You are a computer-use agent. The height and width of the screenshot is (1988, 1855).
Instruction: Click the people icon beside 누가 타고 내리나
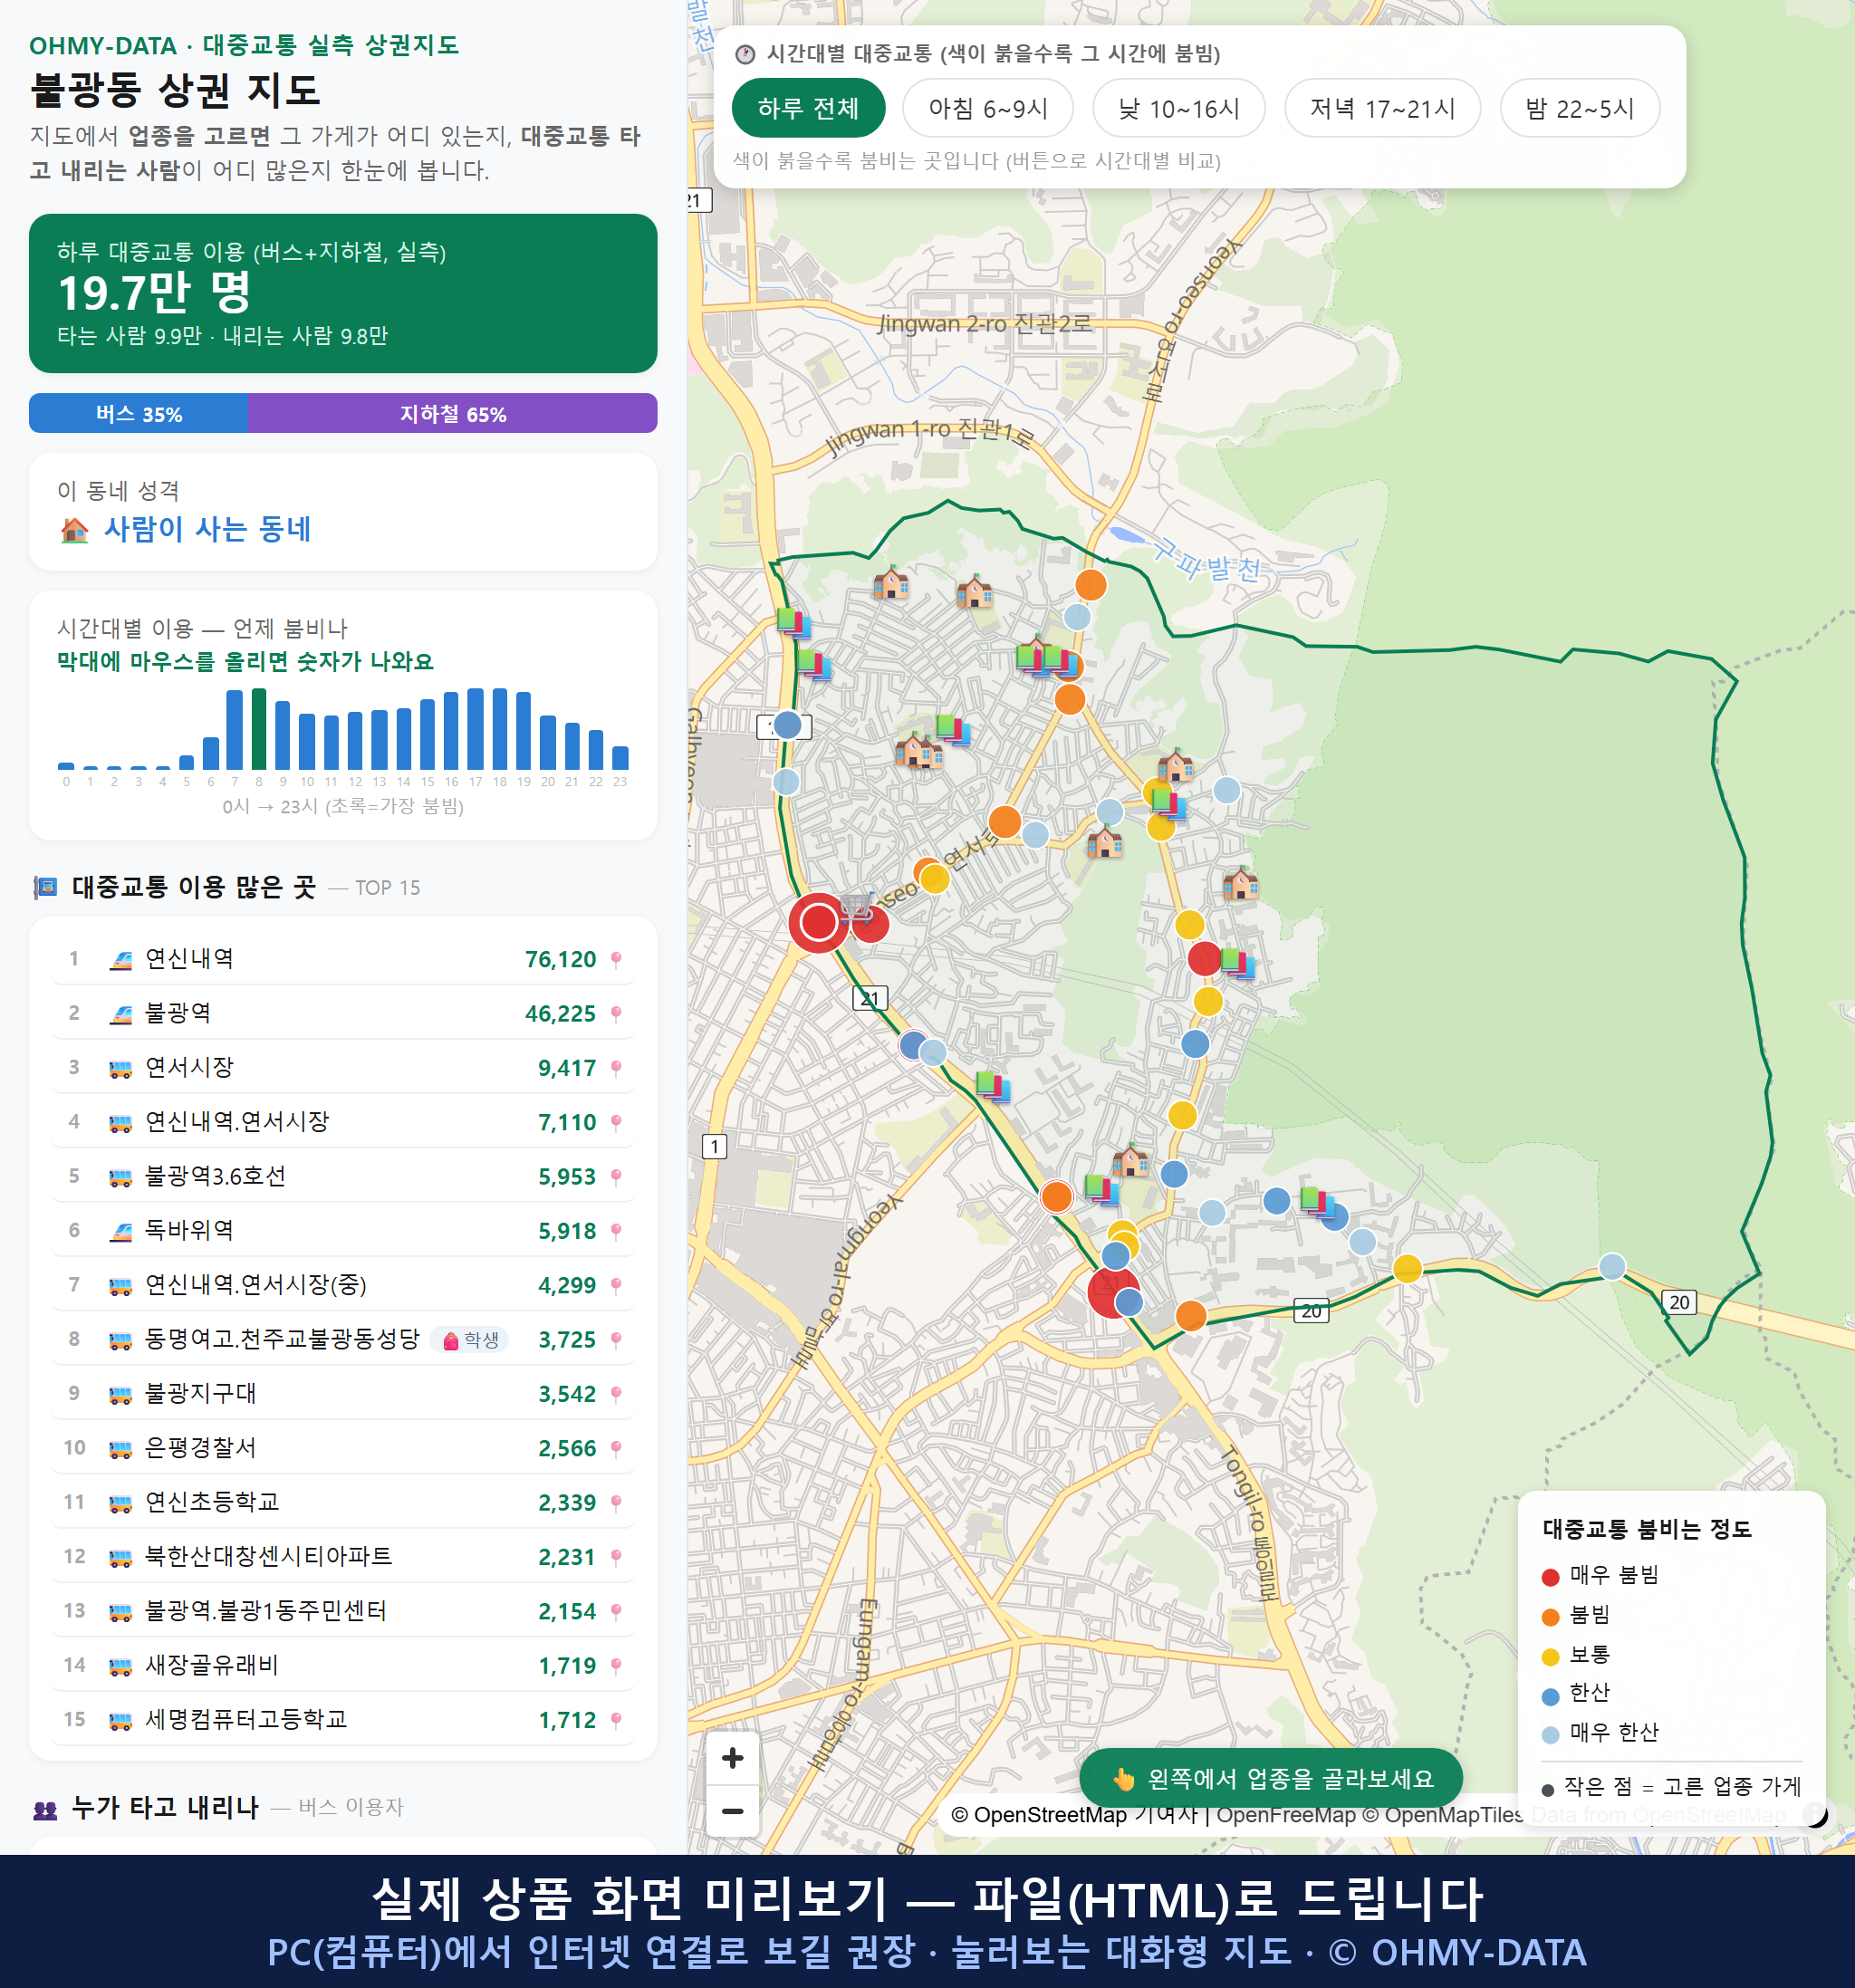point(45,1808)
